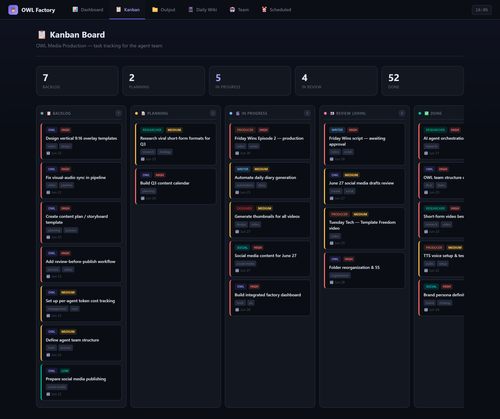
Task: Click the Planning column count badge
Action: click(x=213, y=113)
